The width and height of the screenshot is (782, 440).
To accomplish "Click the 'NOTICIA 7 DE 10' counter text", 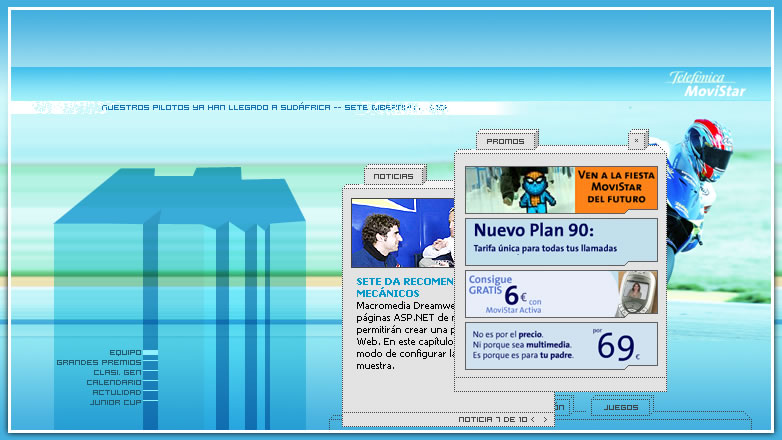I will (x=493, y=420).
